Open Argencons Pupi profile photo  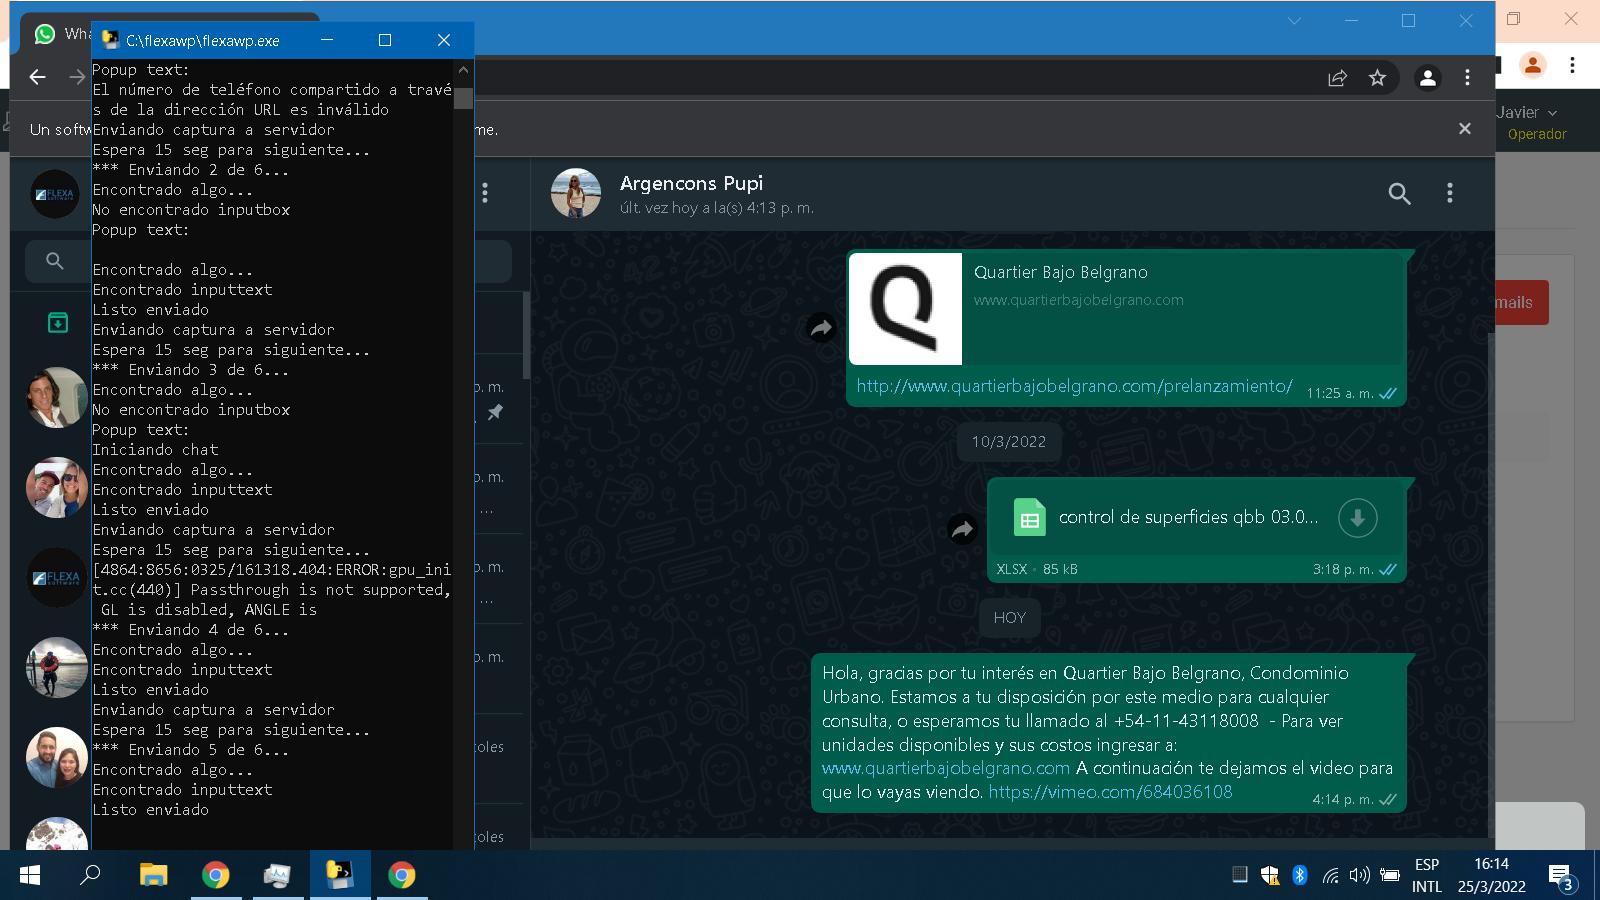[x=576, y=193]
